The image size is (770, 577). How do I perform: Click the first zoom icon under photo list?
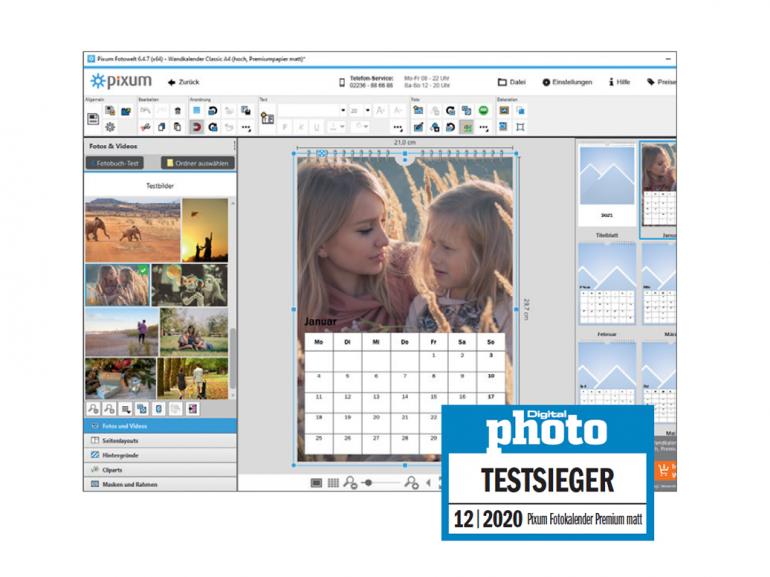pyautogui.click(x=93, y=409)
